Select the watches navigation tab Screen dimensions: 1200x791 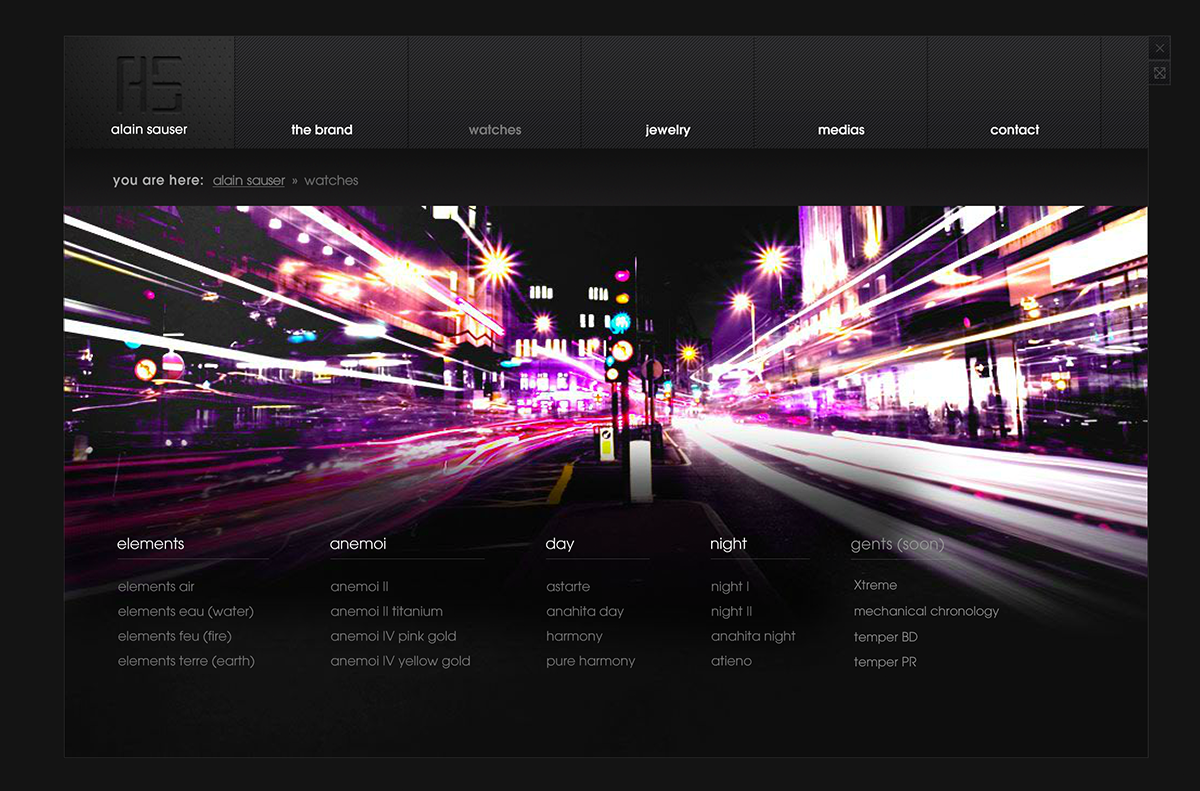click(494, 130)
